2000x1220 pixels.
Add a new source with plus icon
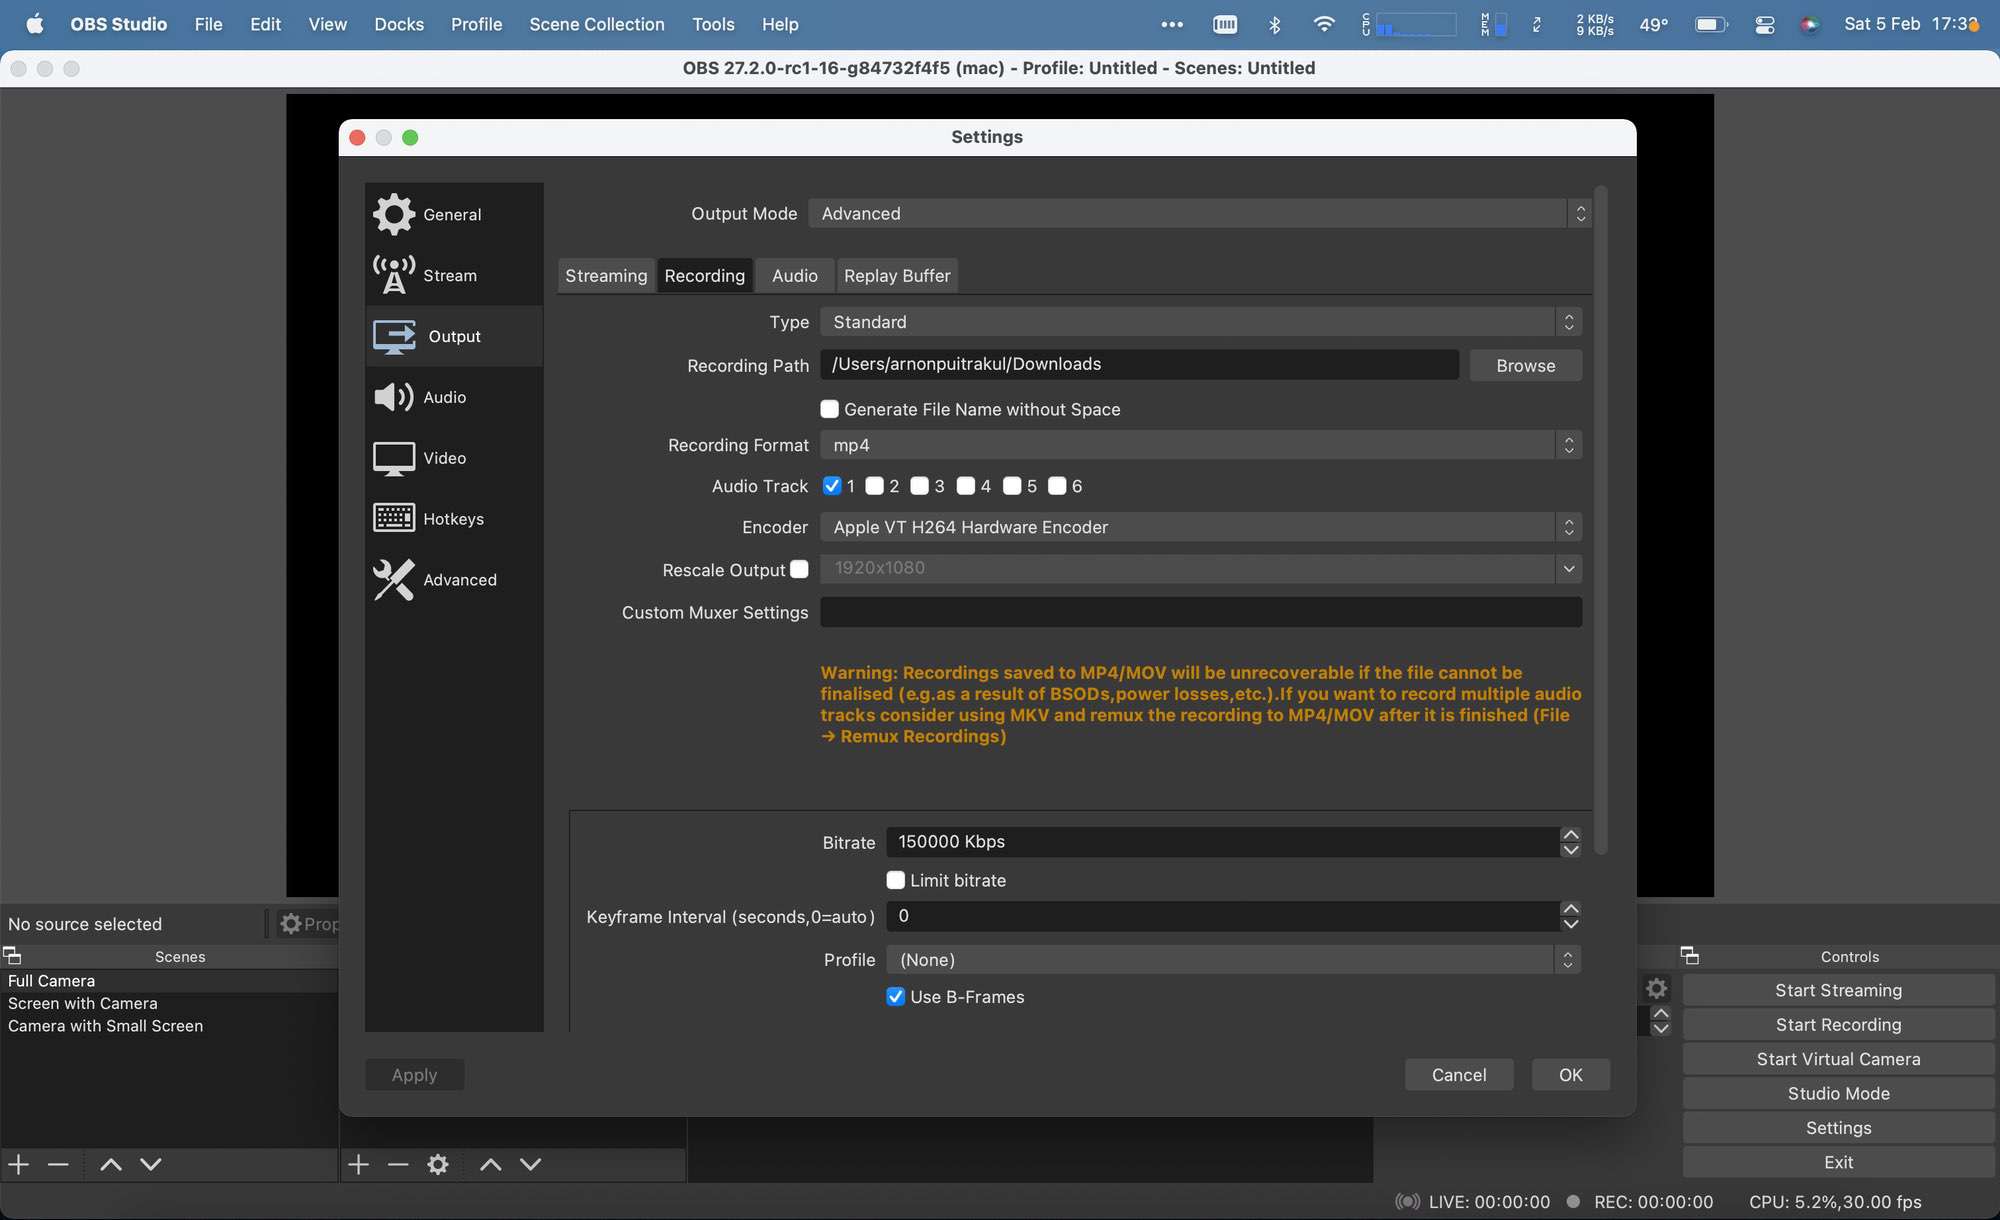coord(358,1164)
